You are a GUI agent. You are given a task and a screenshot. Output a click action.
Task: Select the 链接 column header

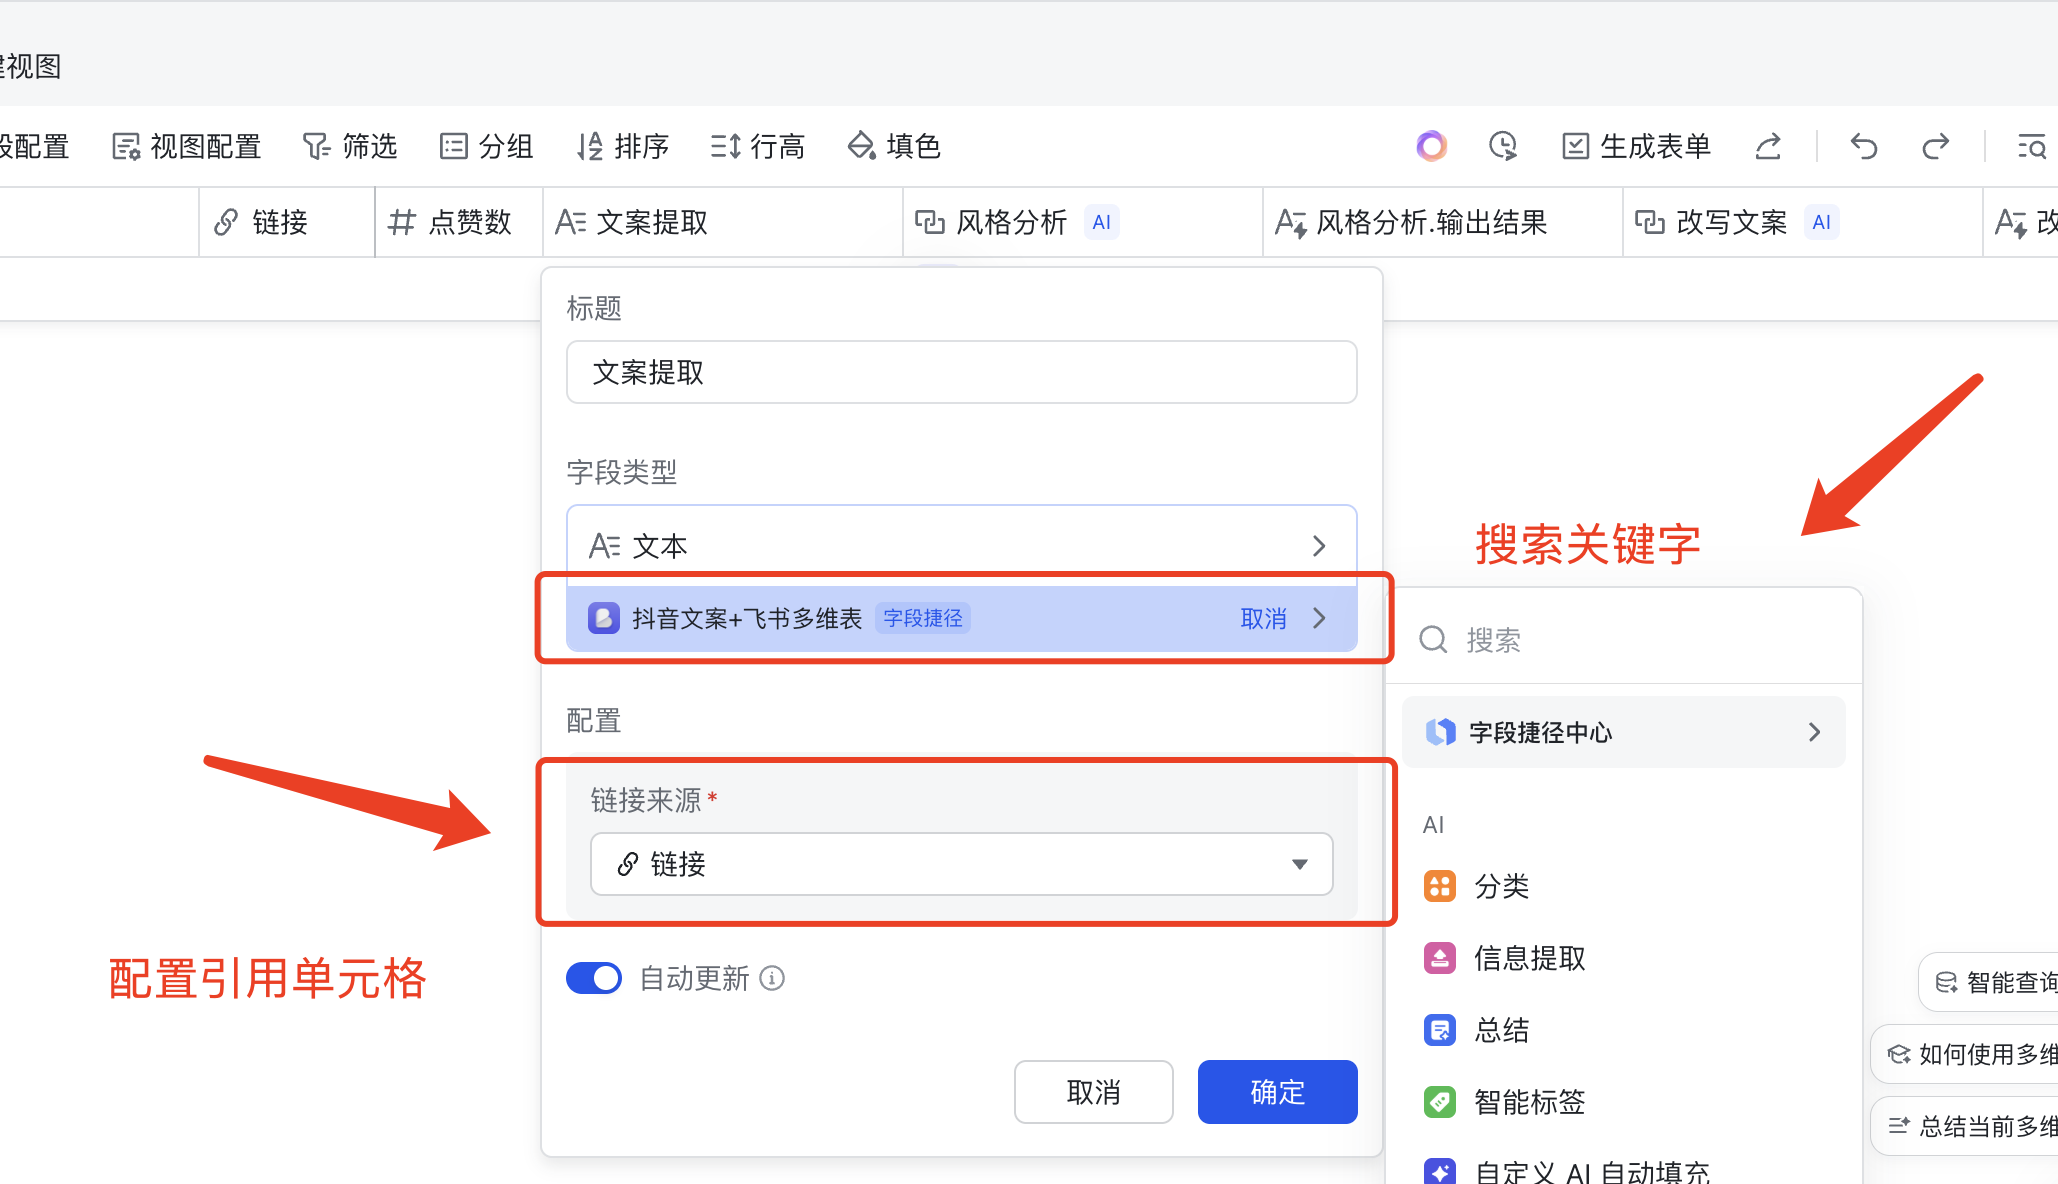[x=286, y=222]
